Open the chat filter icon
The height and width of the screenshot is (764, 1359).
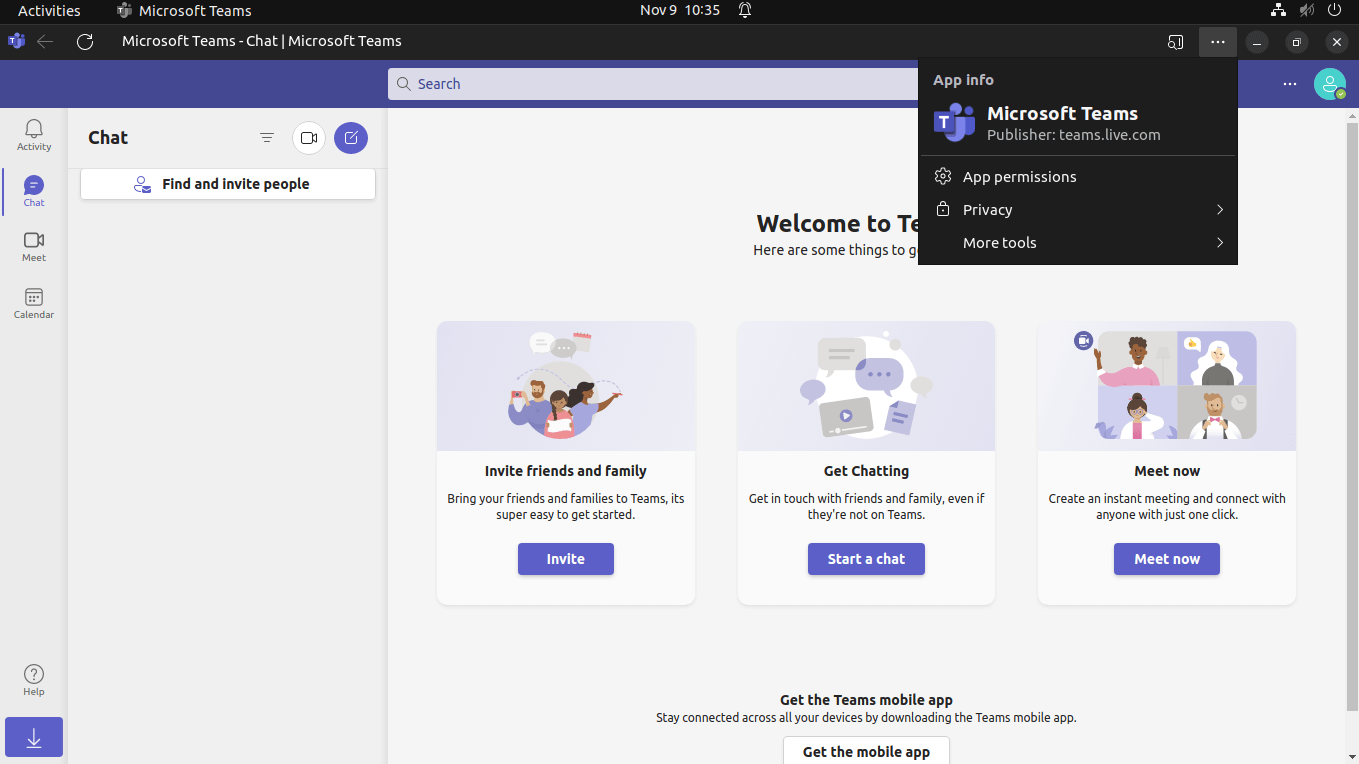266,138
